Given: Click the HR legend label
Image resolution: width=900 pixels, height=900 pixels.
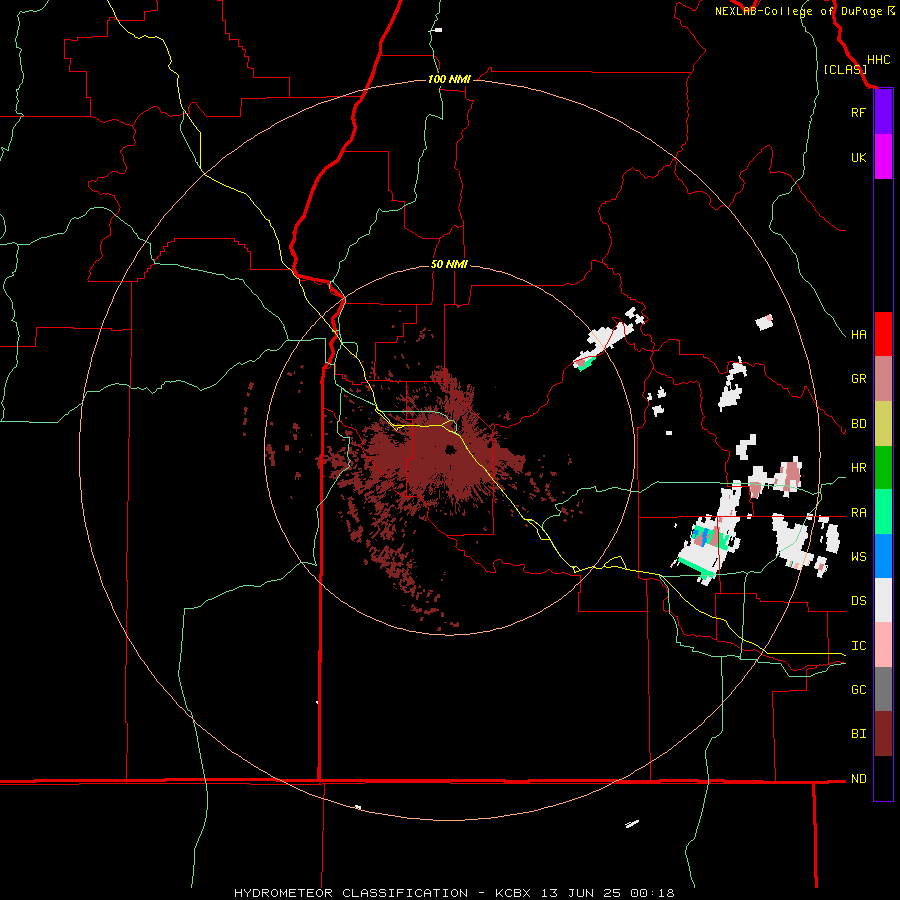Looking at the screenshot, I should (858, 468).
